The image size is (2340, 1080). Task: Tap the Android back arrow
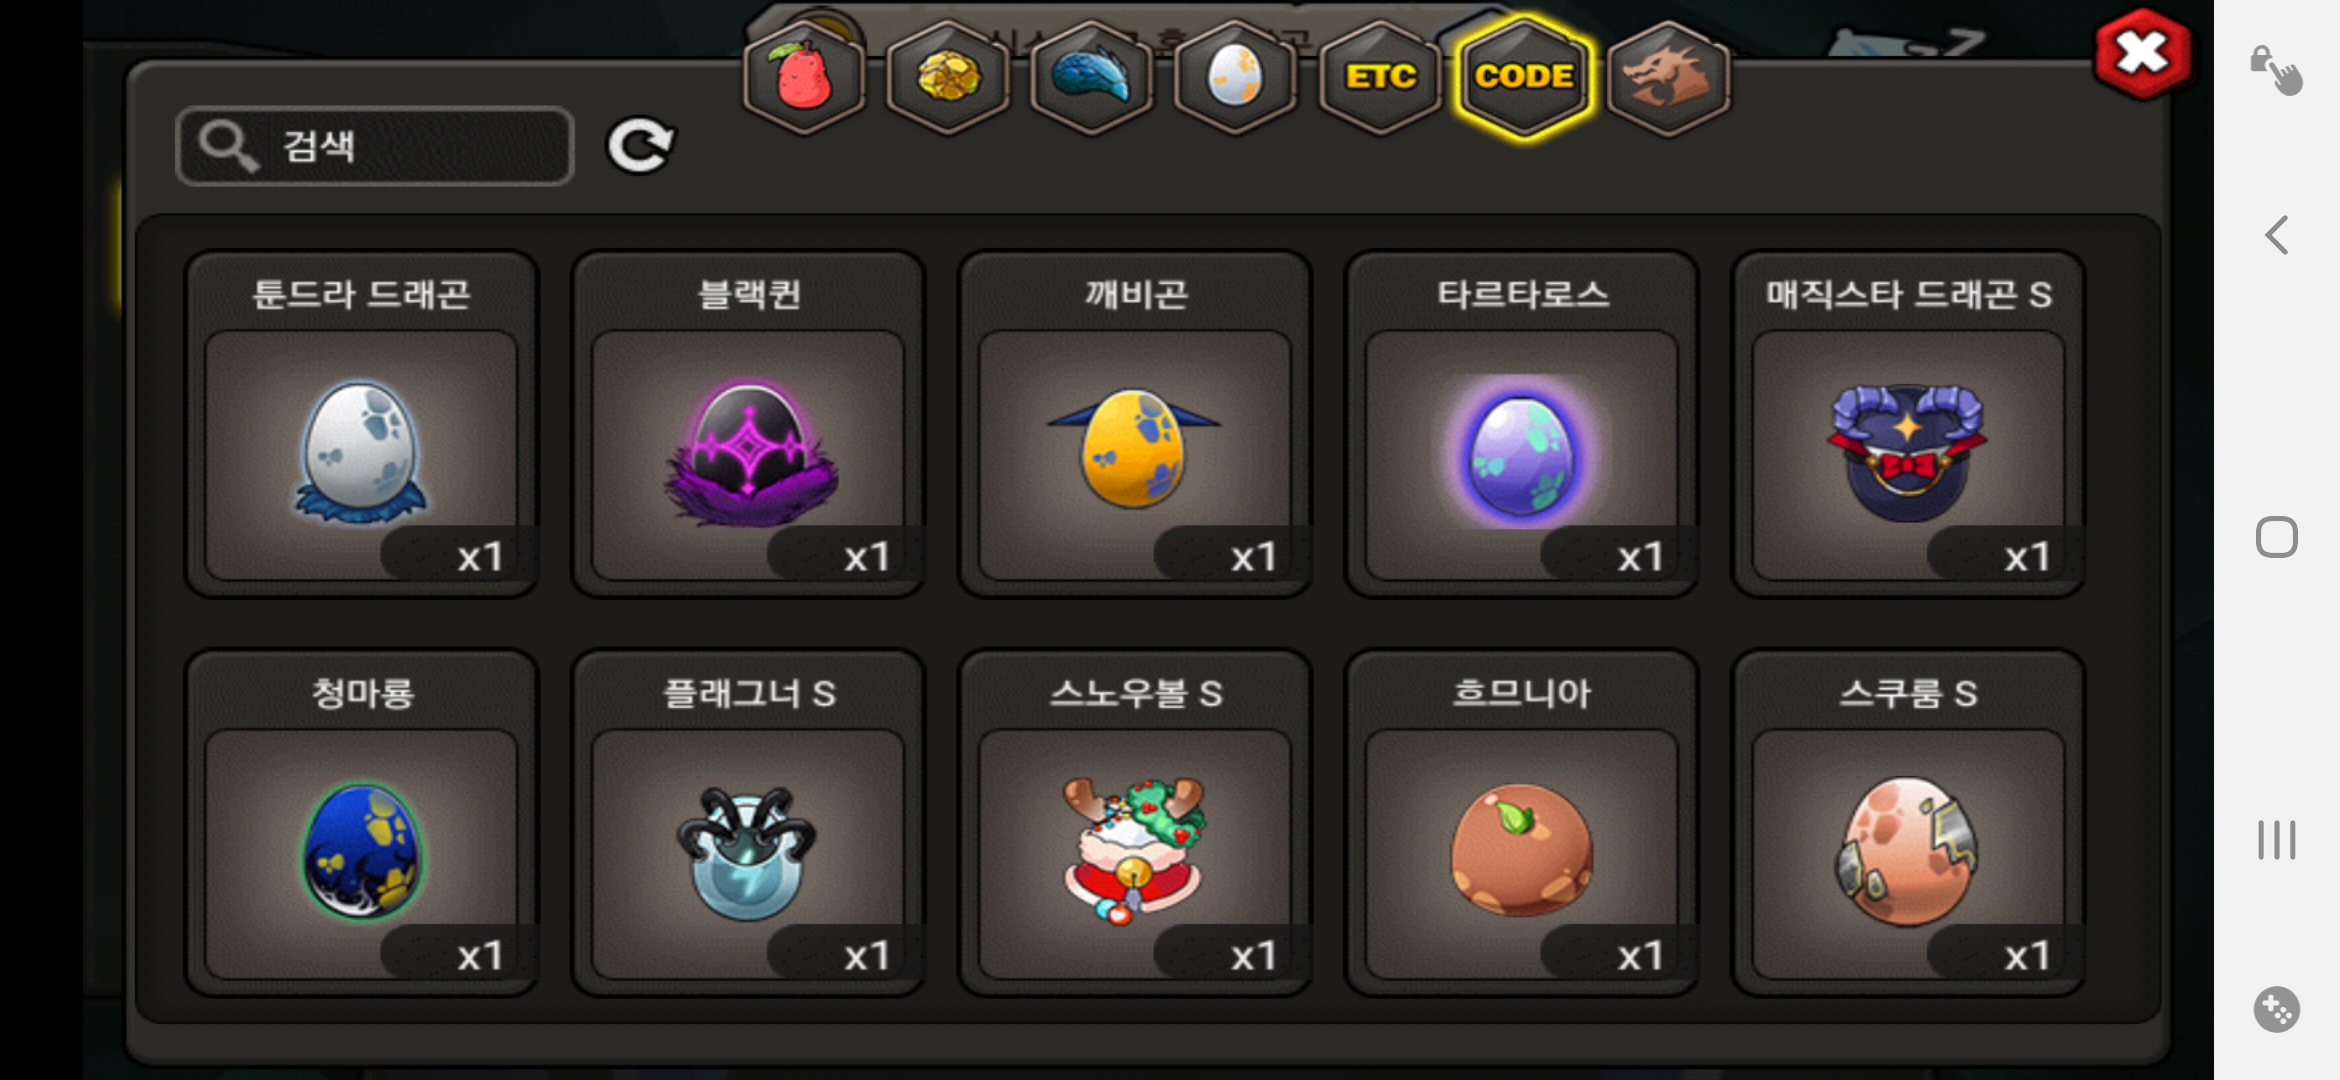[2277, 236]
